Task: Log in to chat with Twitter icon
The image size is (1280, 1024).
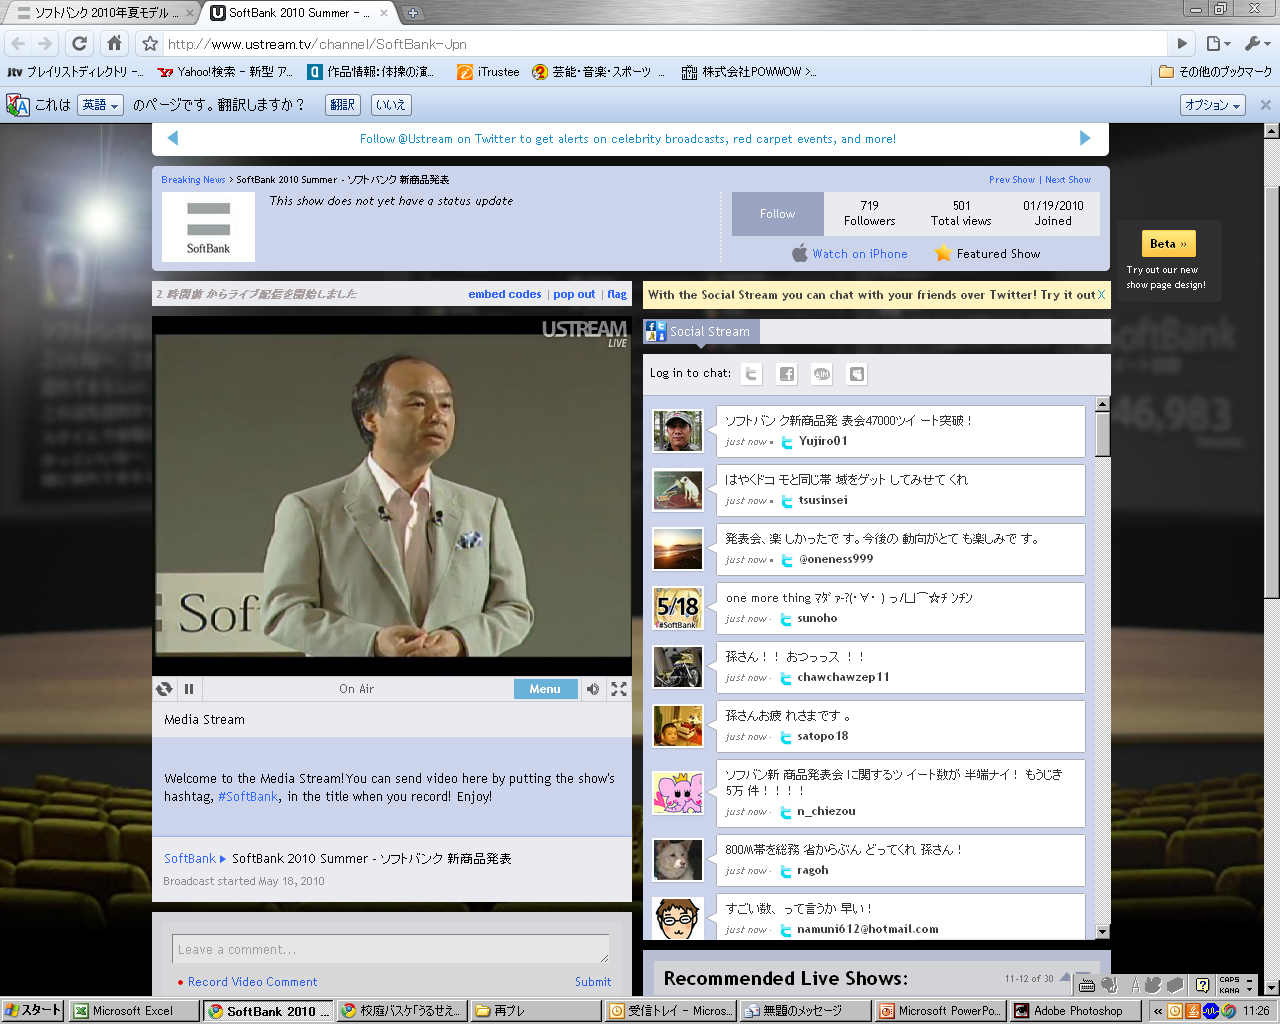Action: click(752, 374)
